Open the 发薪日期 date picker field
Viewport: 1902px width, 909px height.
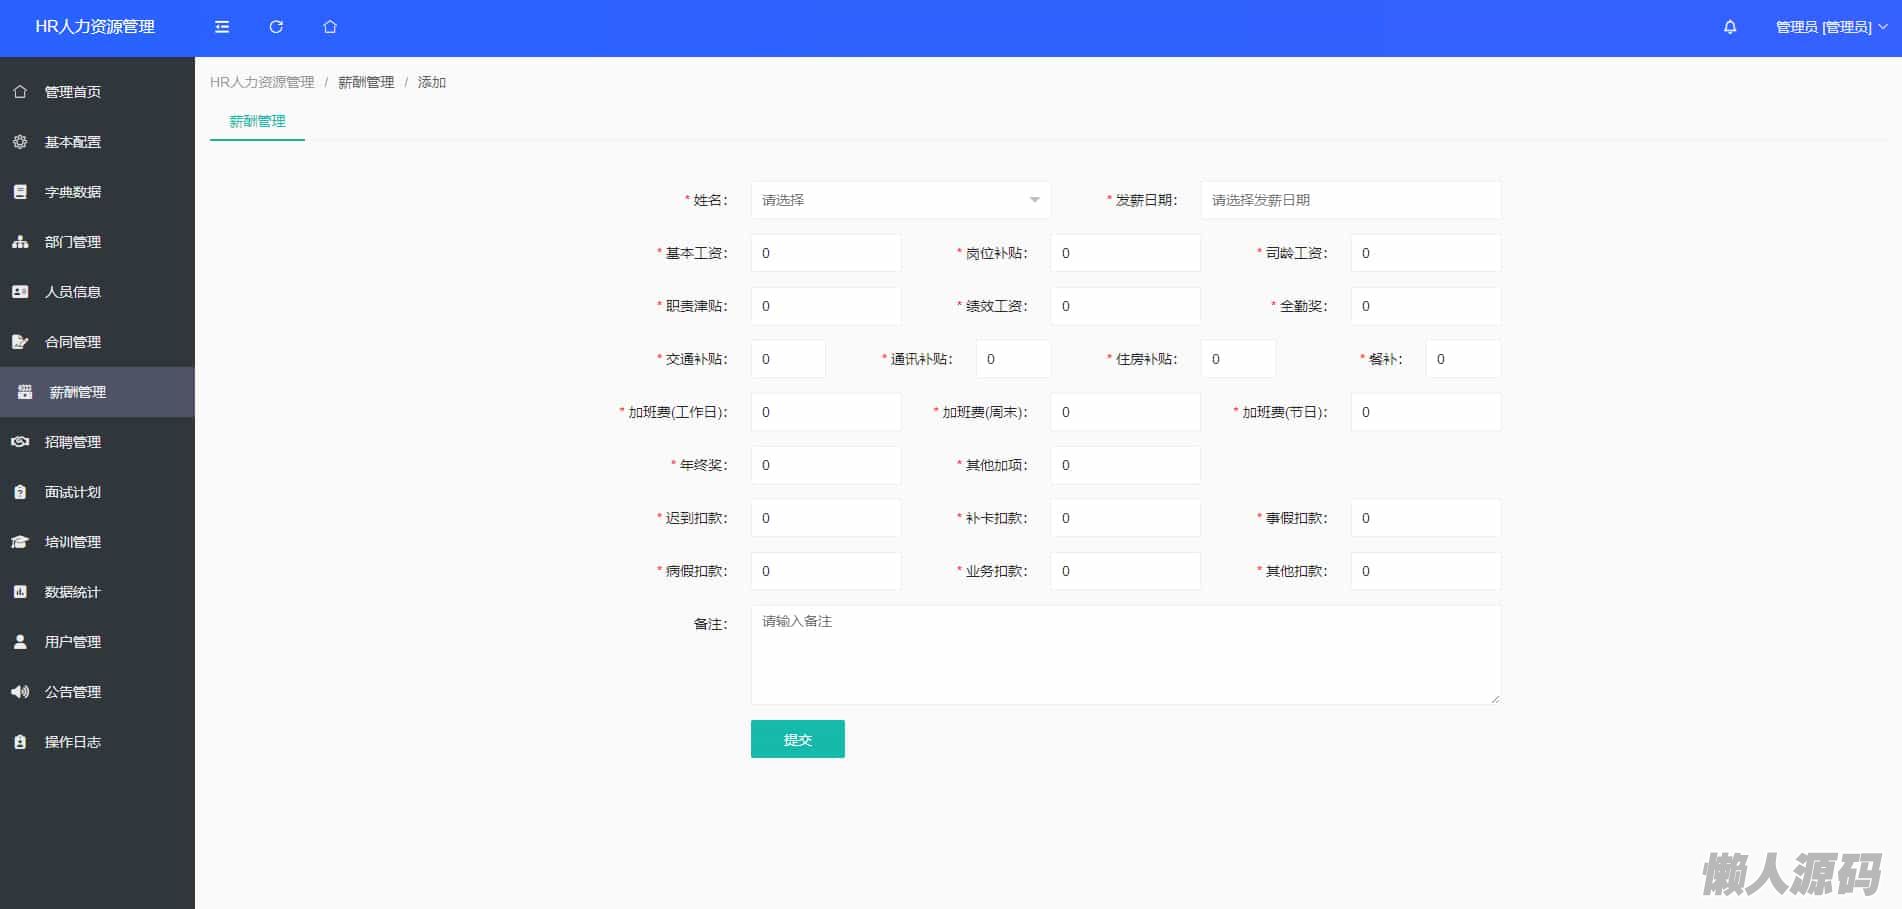[1351, 200]
